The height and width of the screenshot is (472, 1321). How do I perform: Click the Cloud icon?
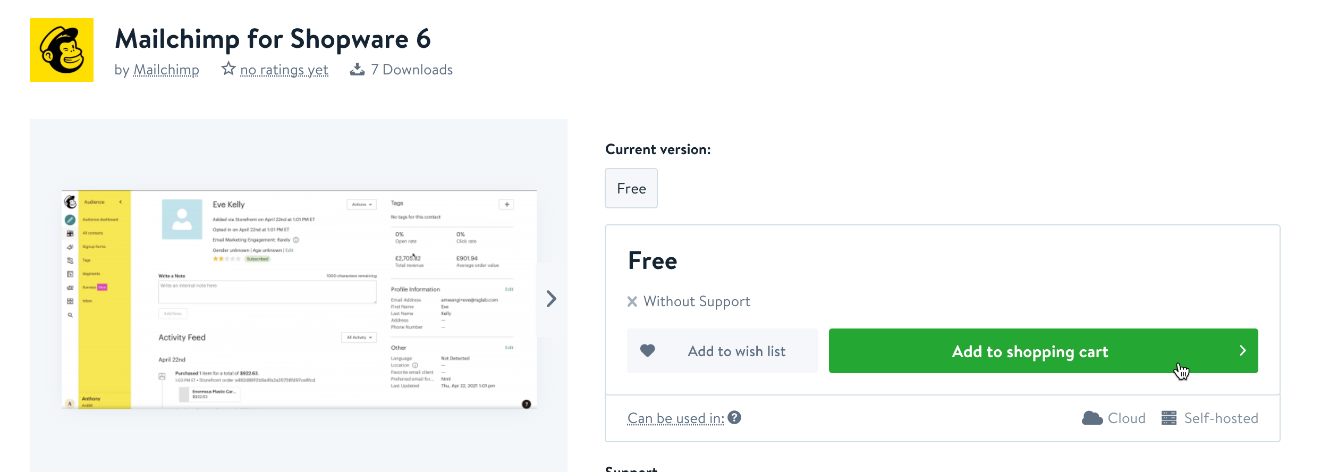pos(1092,418)
